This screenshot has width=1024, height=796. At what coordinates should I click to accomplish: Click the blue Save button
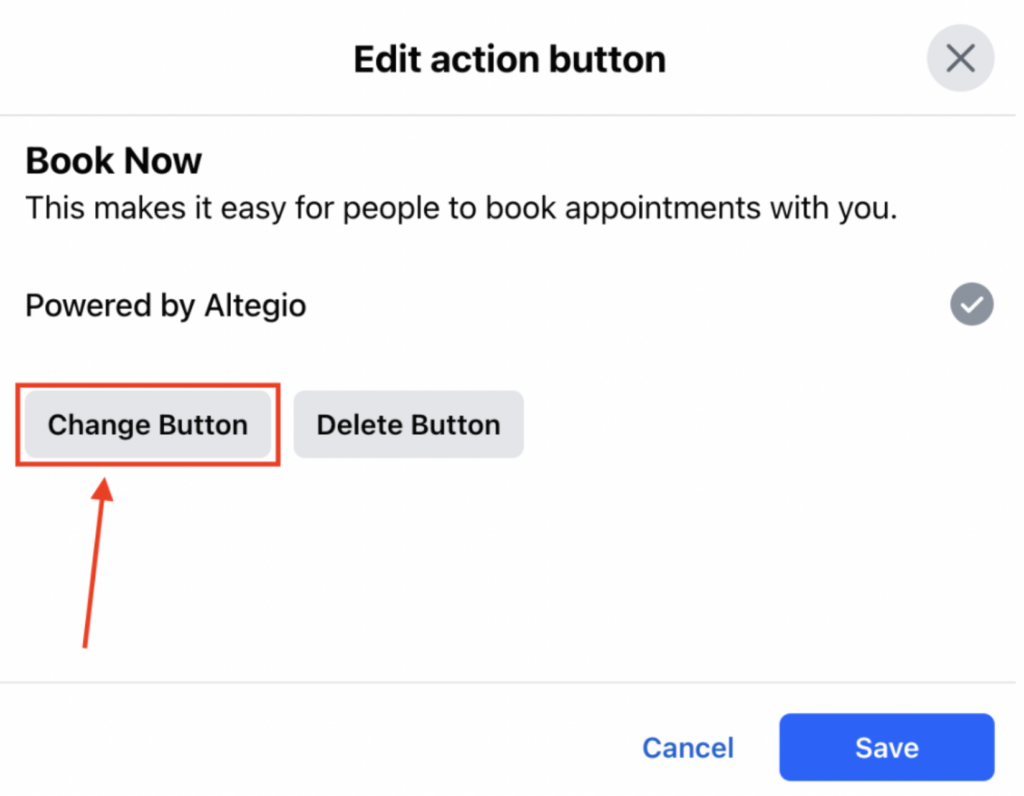tap(886, 748)
